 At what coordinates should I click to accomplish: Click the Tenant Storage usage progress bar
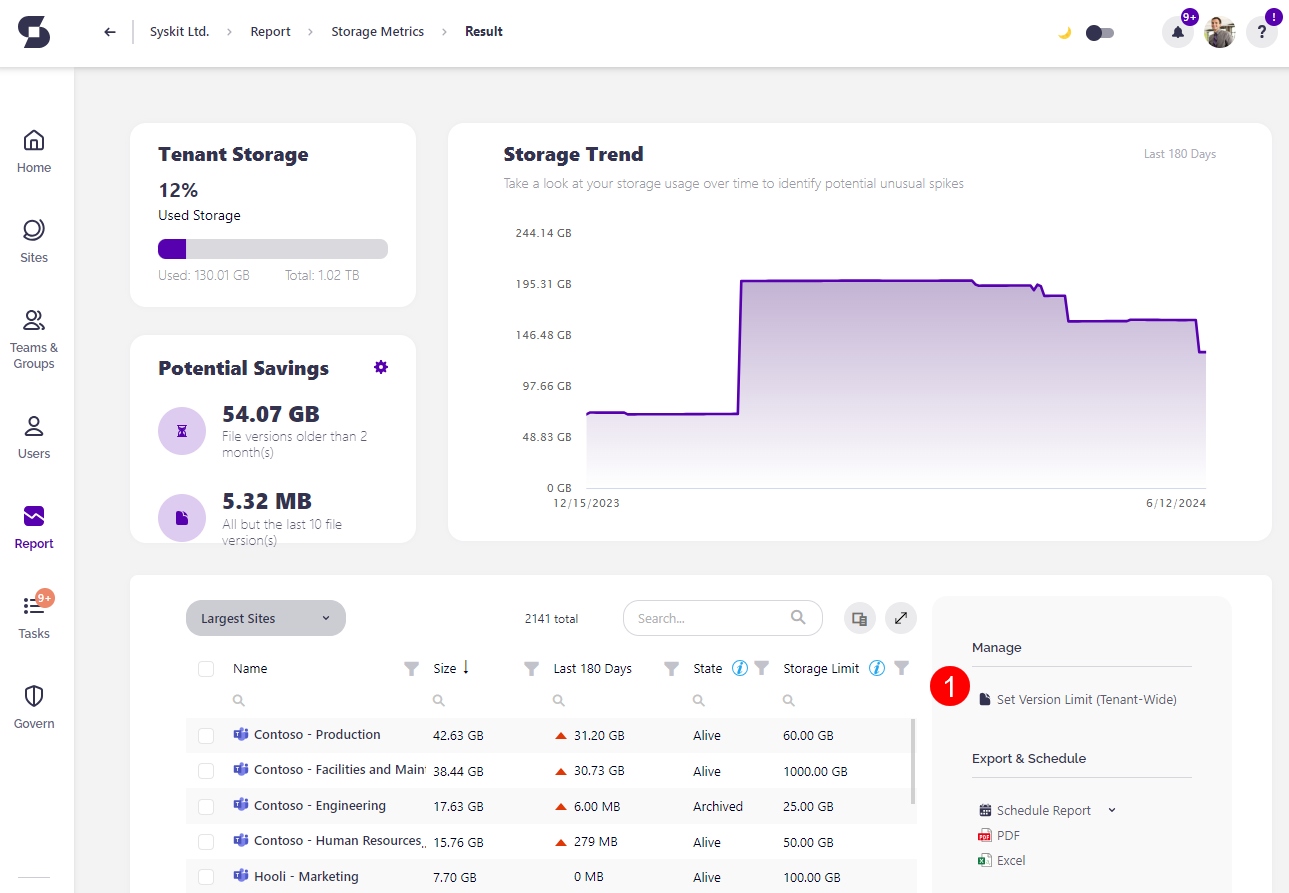point(272,248)
